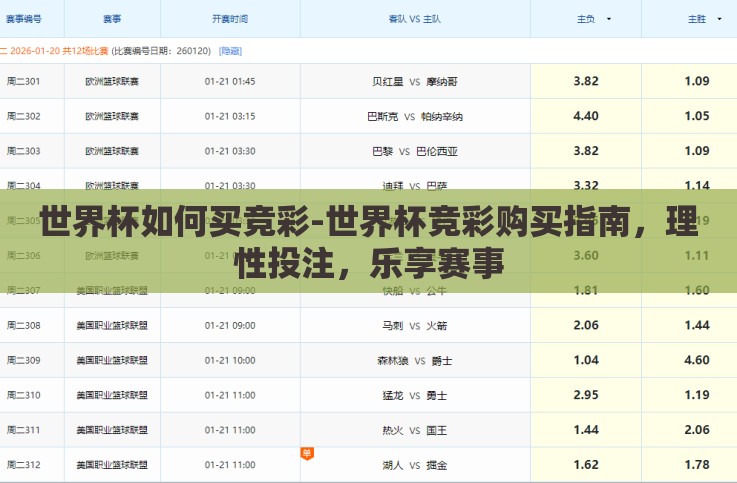The width and height of the screenshot is (737, 483).
Task: Click 美国职业篮球联盟 in row 周二308
Action: click(x=112, y=325)
